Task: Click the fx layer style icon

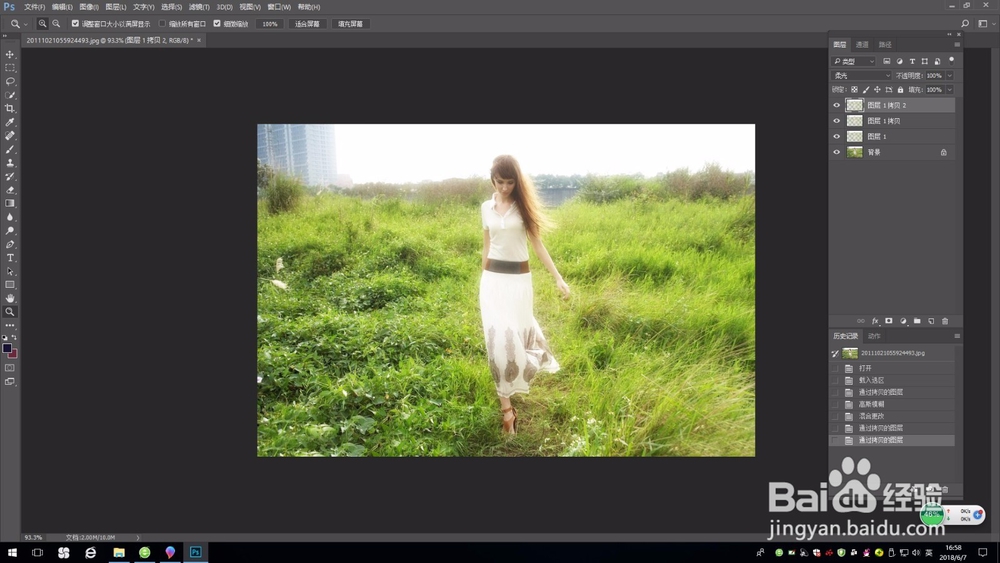Action: pos(875,321)
